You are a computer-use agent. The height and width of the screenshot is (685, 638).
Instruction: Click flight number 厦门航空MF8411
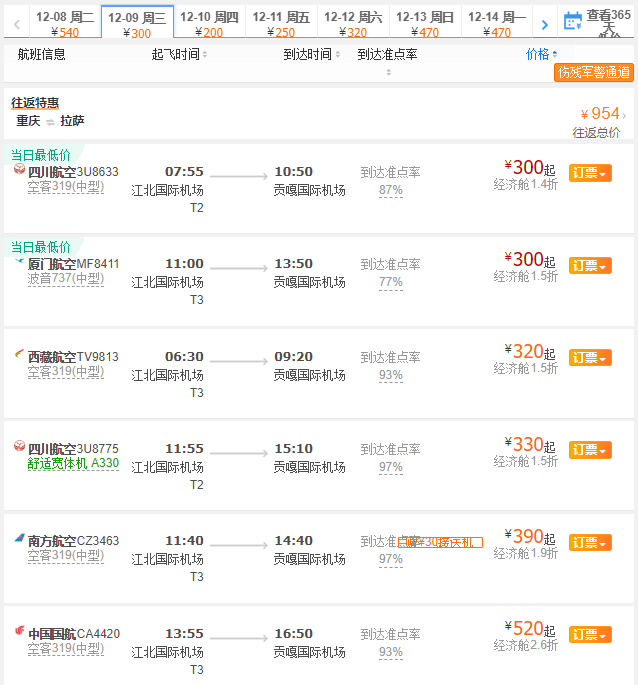point(73,264)
